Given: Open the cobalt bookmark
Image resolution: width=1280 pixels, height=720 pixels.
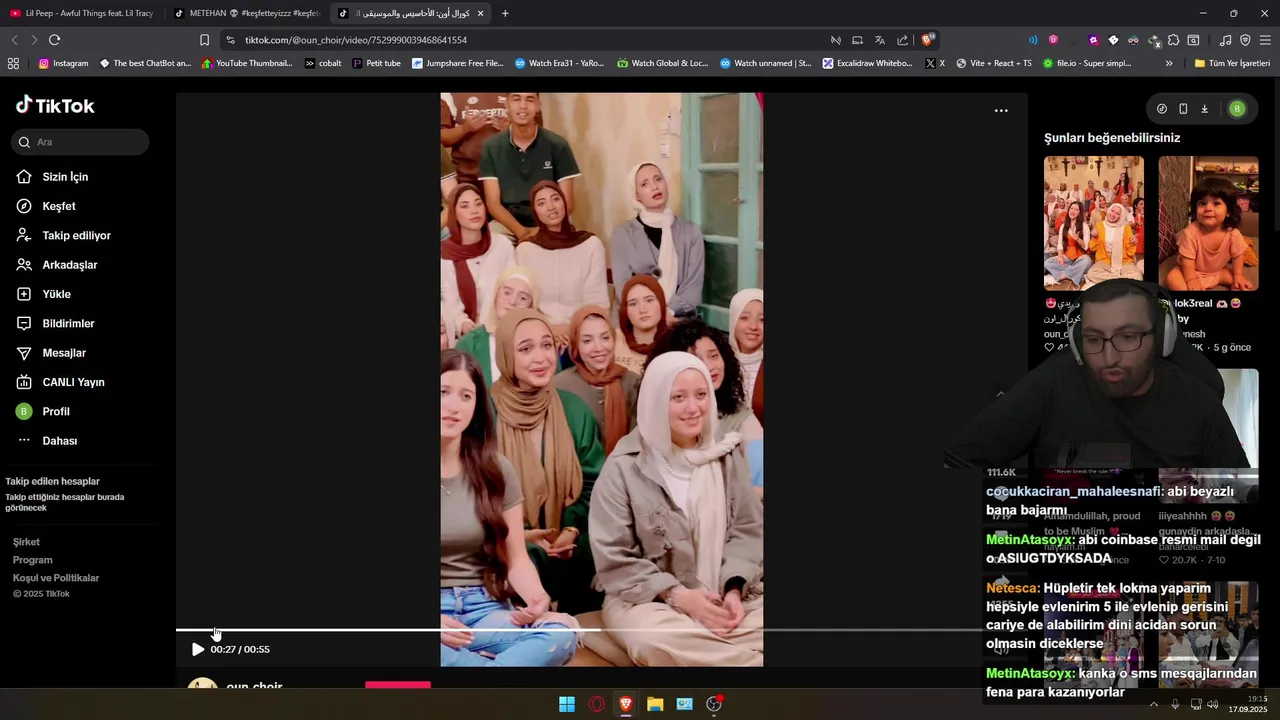Looking at the screenshot, I should pyautogui.click(x=323, y=63).
